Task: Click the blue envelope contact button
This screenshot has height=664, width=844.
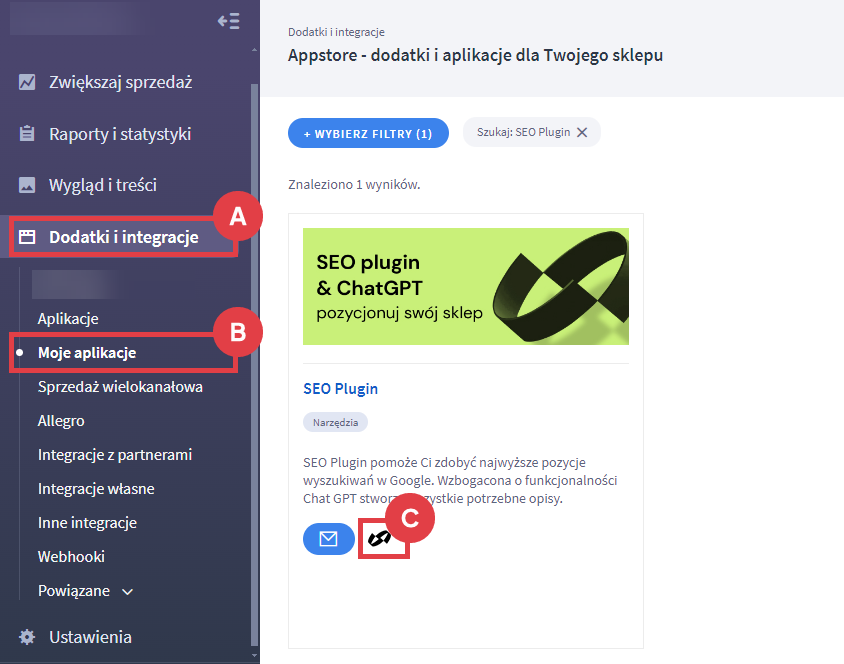Action: pyautogui.click(x=328, y=539)
